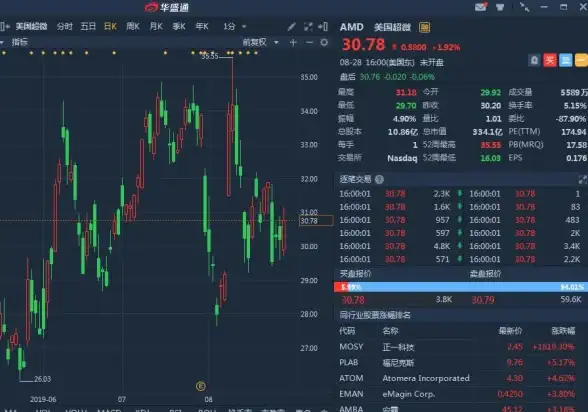588x412 pixels.
Task: Select the 周K chart tab
Action: (133, 27)
